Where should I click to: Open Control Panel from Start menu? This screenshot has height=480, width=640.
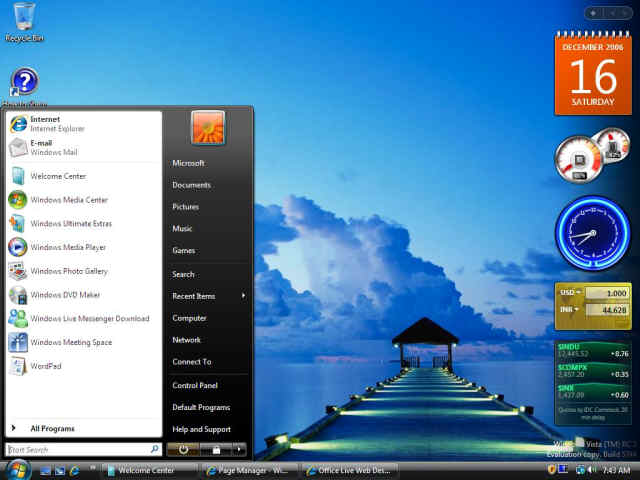195,386
